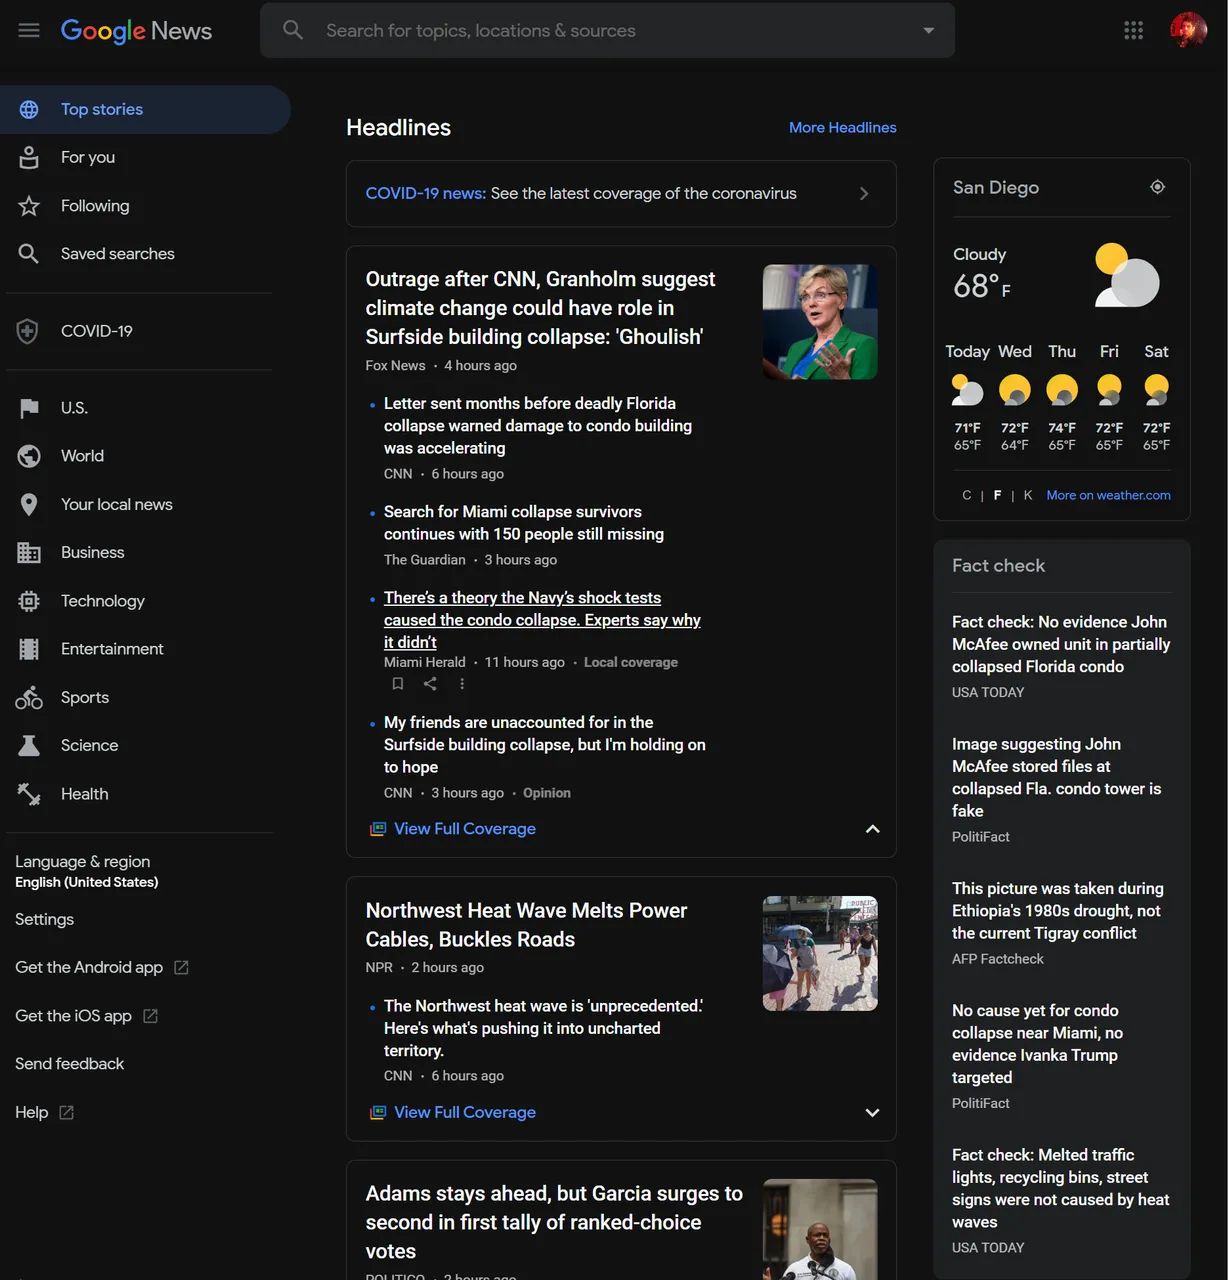The height and width of the screenshot is (1280, 1229).
Task: Open PolitiFact McAfee stored files article
Action: point(1057,777)
